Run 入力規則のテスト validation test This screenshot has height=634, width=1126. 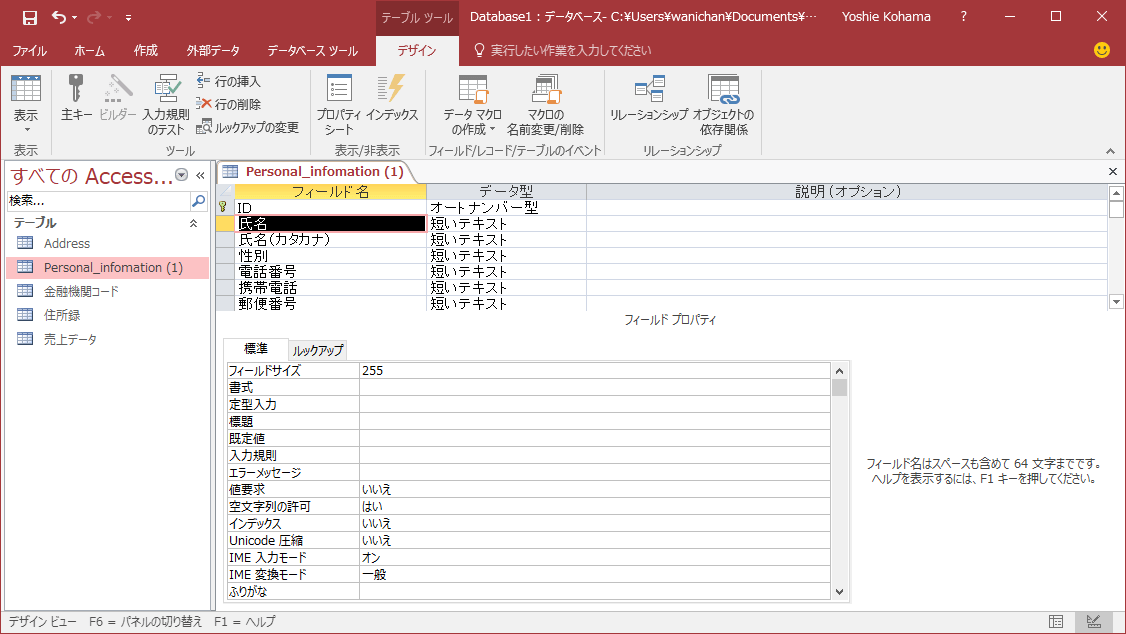[x=166, y=105]
